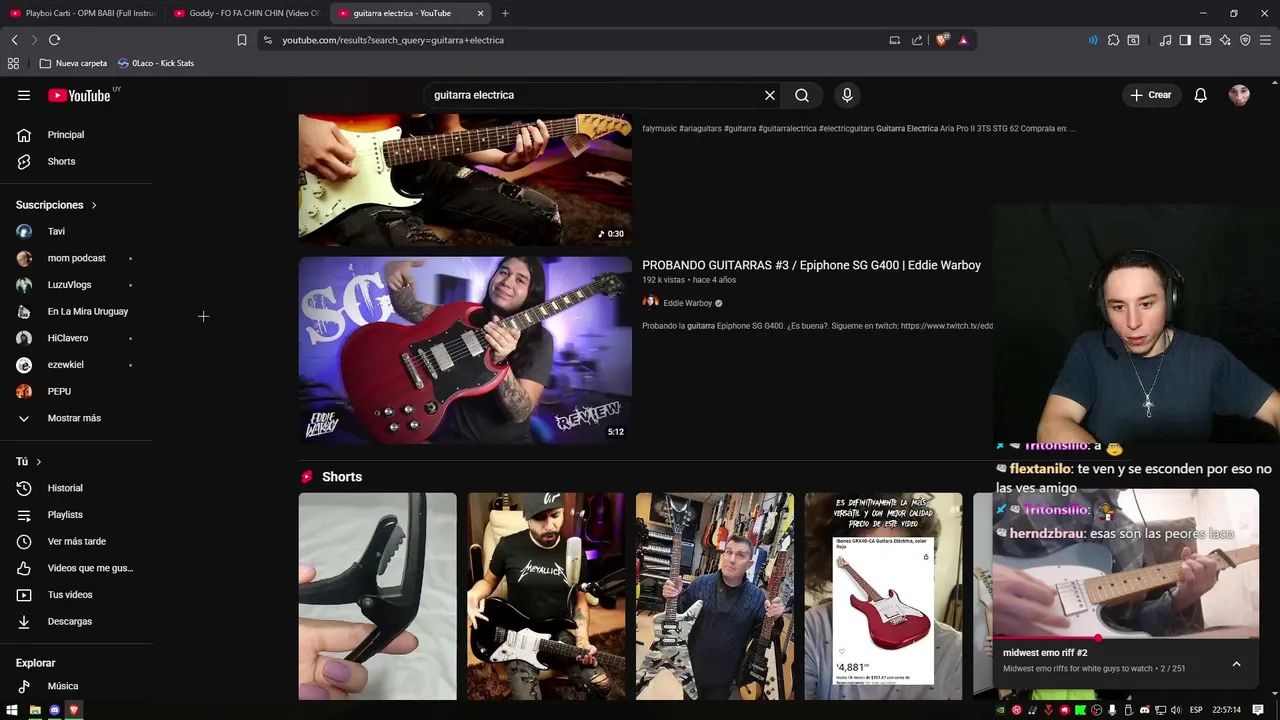Open the notifications bell
The image size is (1280, 720).
1200,95
